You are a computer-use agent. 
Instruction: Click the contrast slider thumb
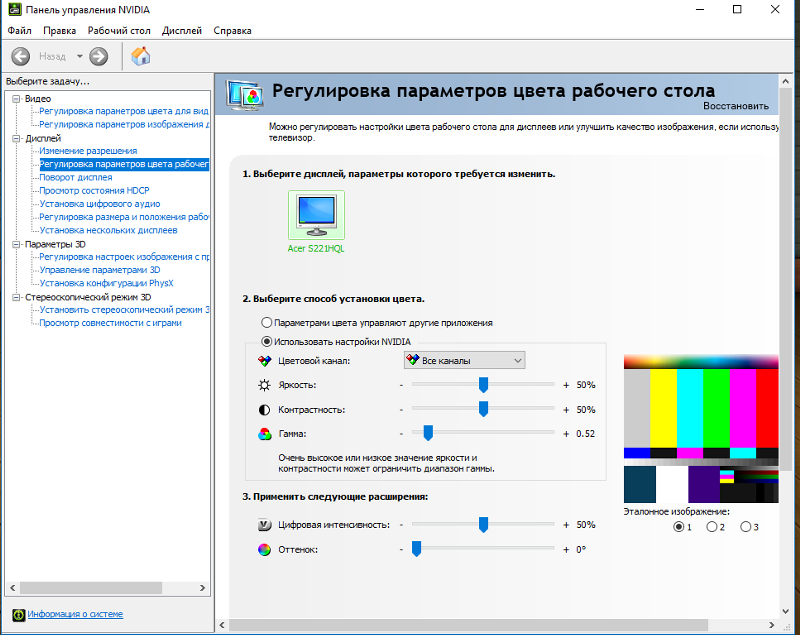[483, 409]
